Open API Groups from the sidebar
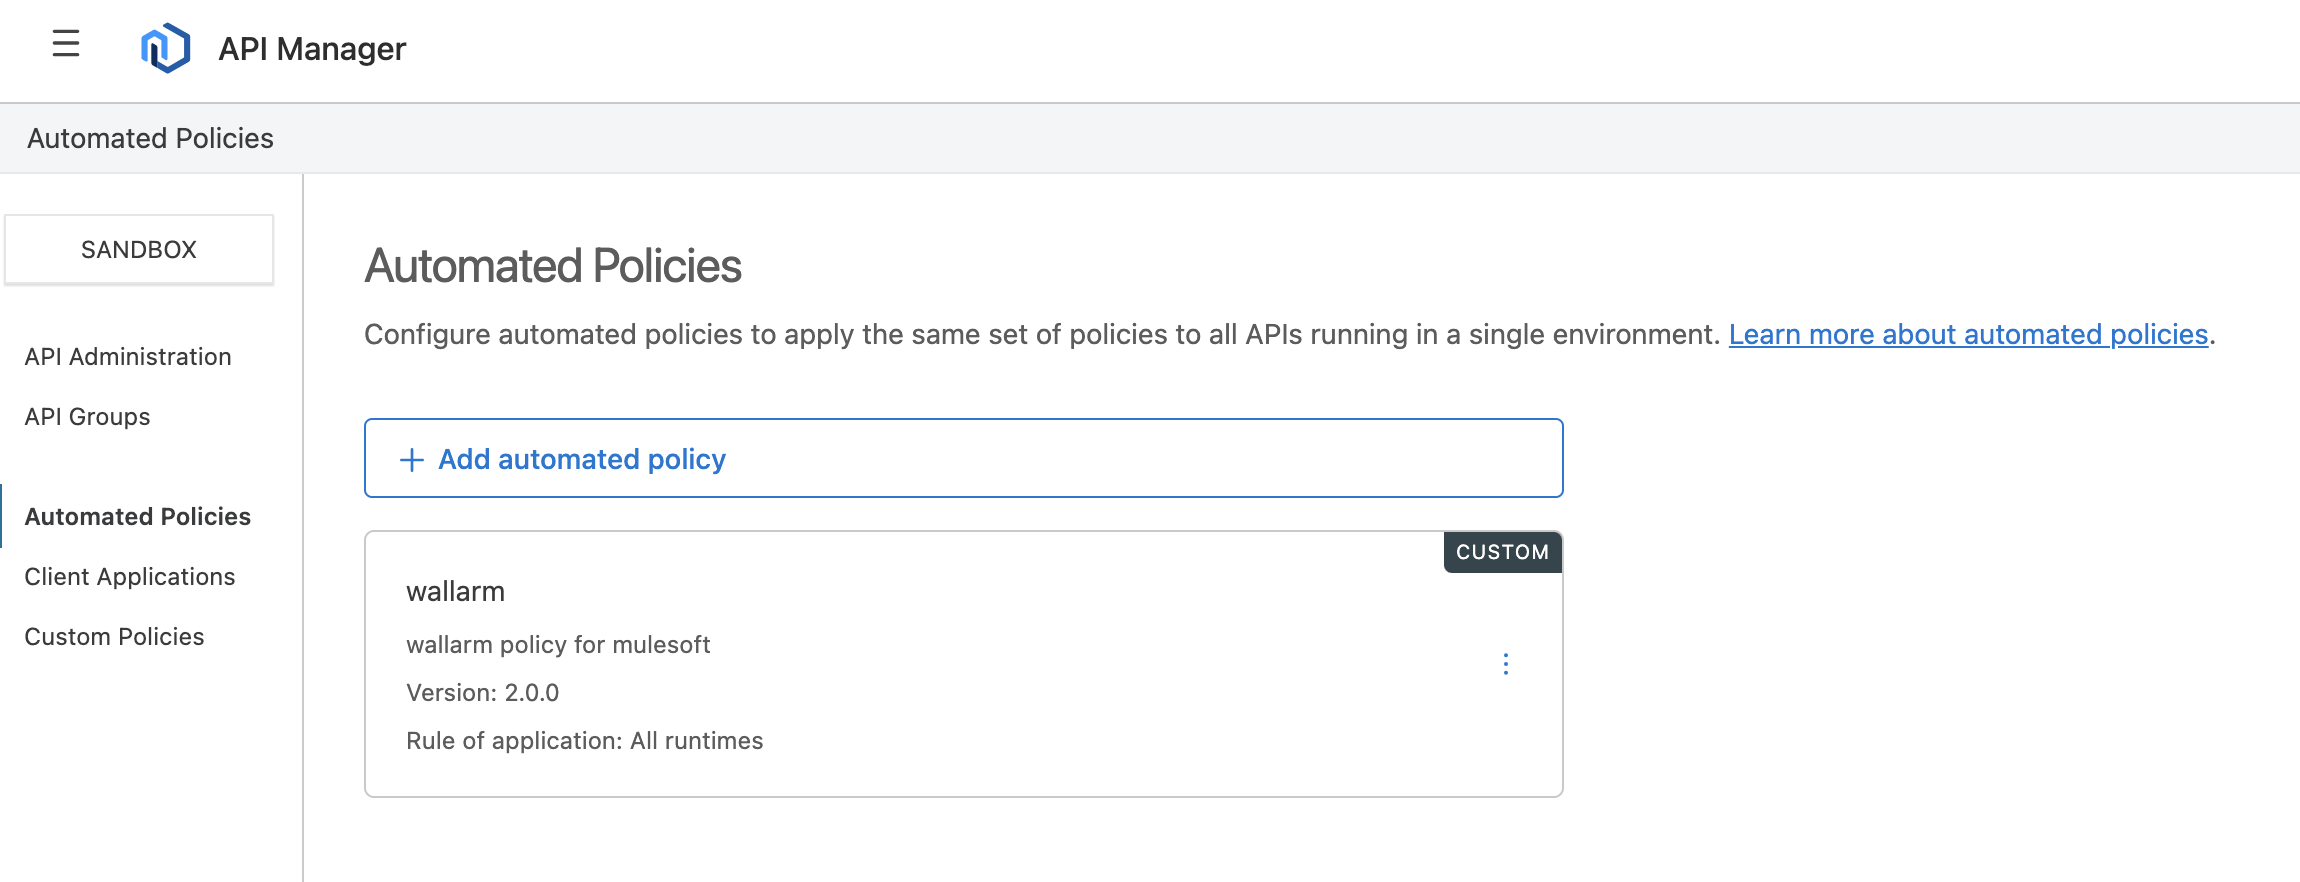 click(88, 417)
